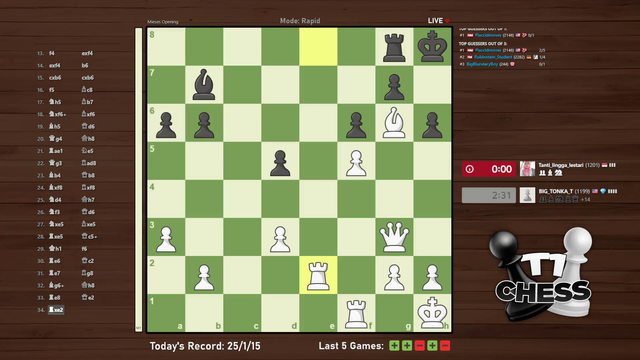Image resolution: width=640 pixels, height=360 pixels.
Task: Click the Mieses Opening label above the board
Action: pyautogui.click(x=163, y=22)
